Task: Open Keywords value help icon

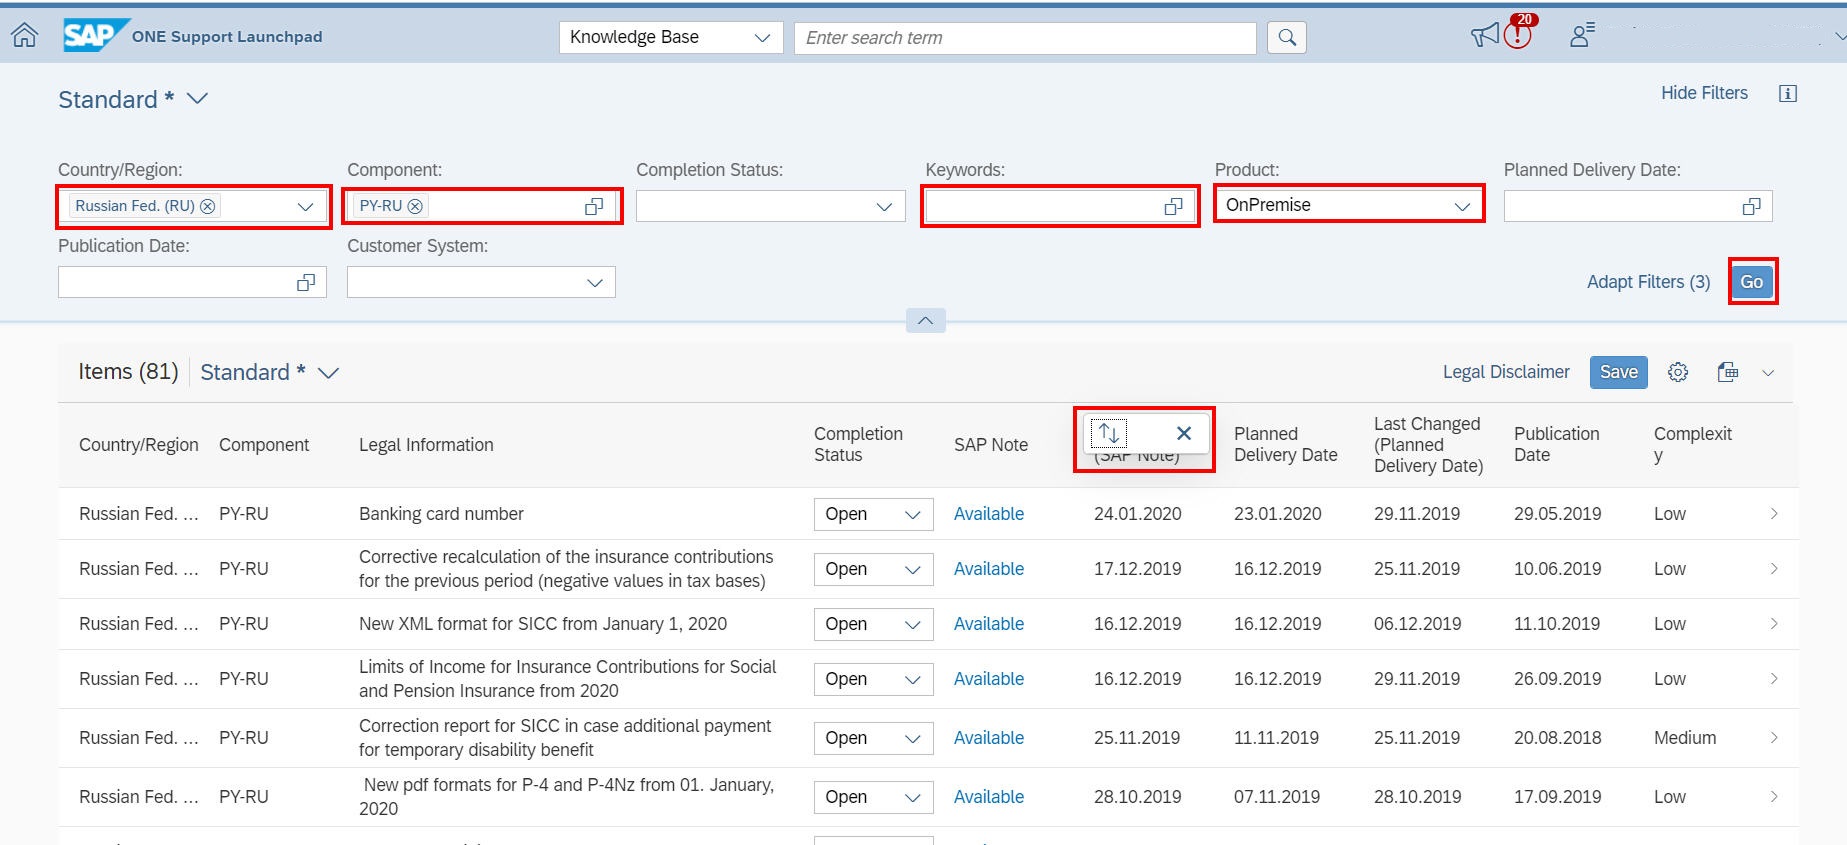Action: 1174,206
